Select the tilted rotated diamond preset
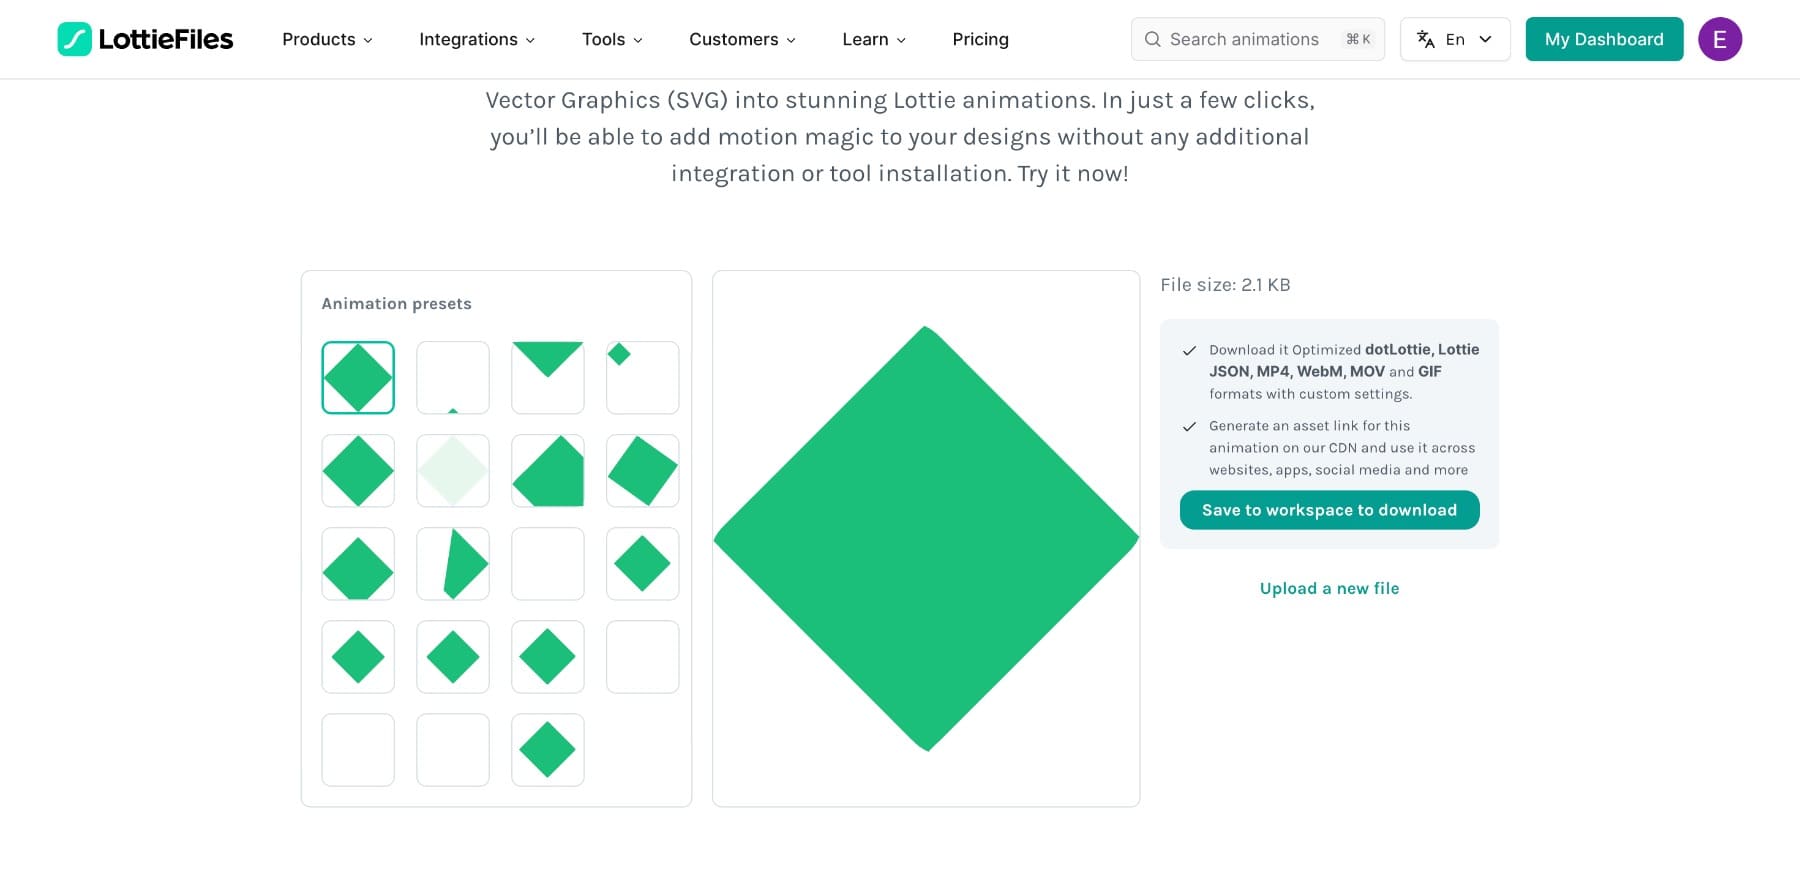Viewport: 1800px width, 887px height. [x=643, y=471]
